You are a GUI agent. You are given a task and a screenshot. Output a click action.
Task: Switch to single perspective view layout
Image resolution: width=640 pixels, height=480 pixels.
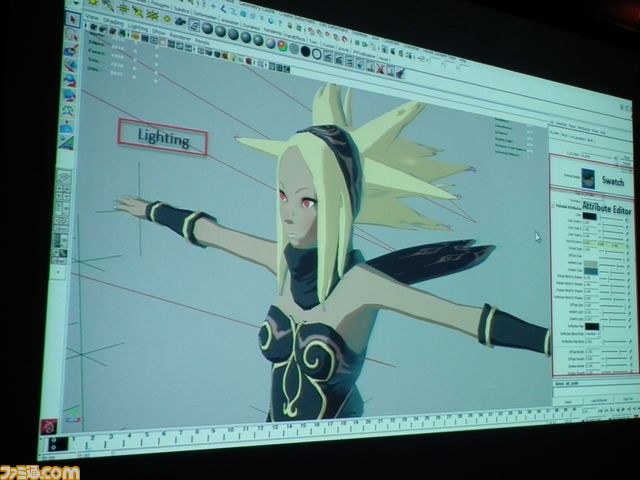[x=64, y=178]
